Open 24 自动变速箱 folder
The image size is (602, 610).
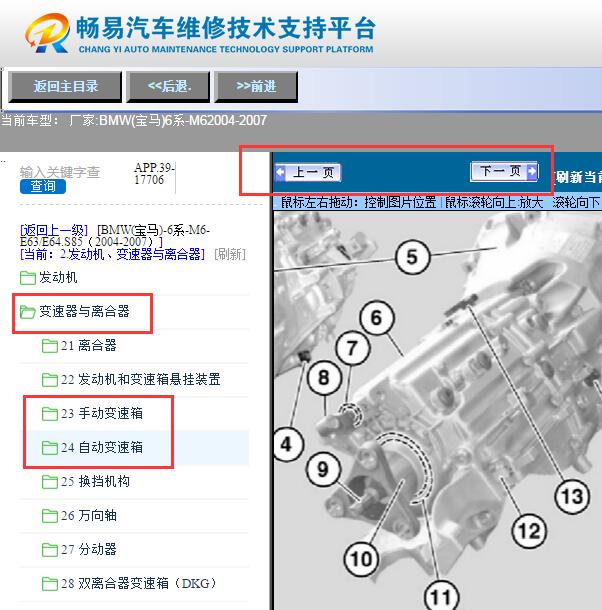coord(102,447)
